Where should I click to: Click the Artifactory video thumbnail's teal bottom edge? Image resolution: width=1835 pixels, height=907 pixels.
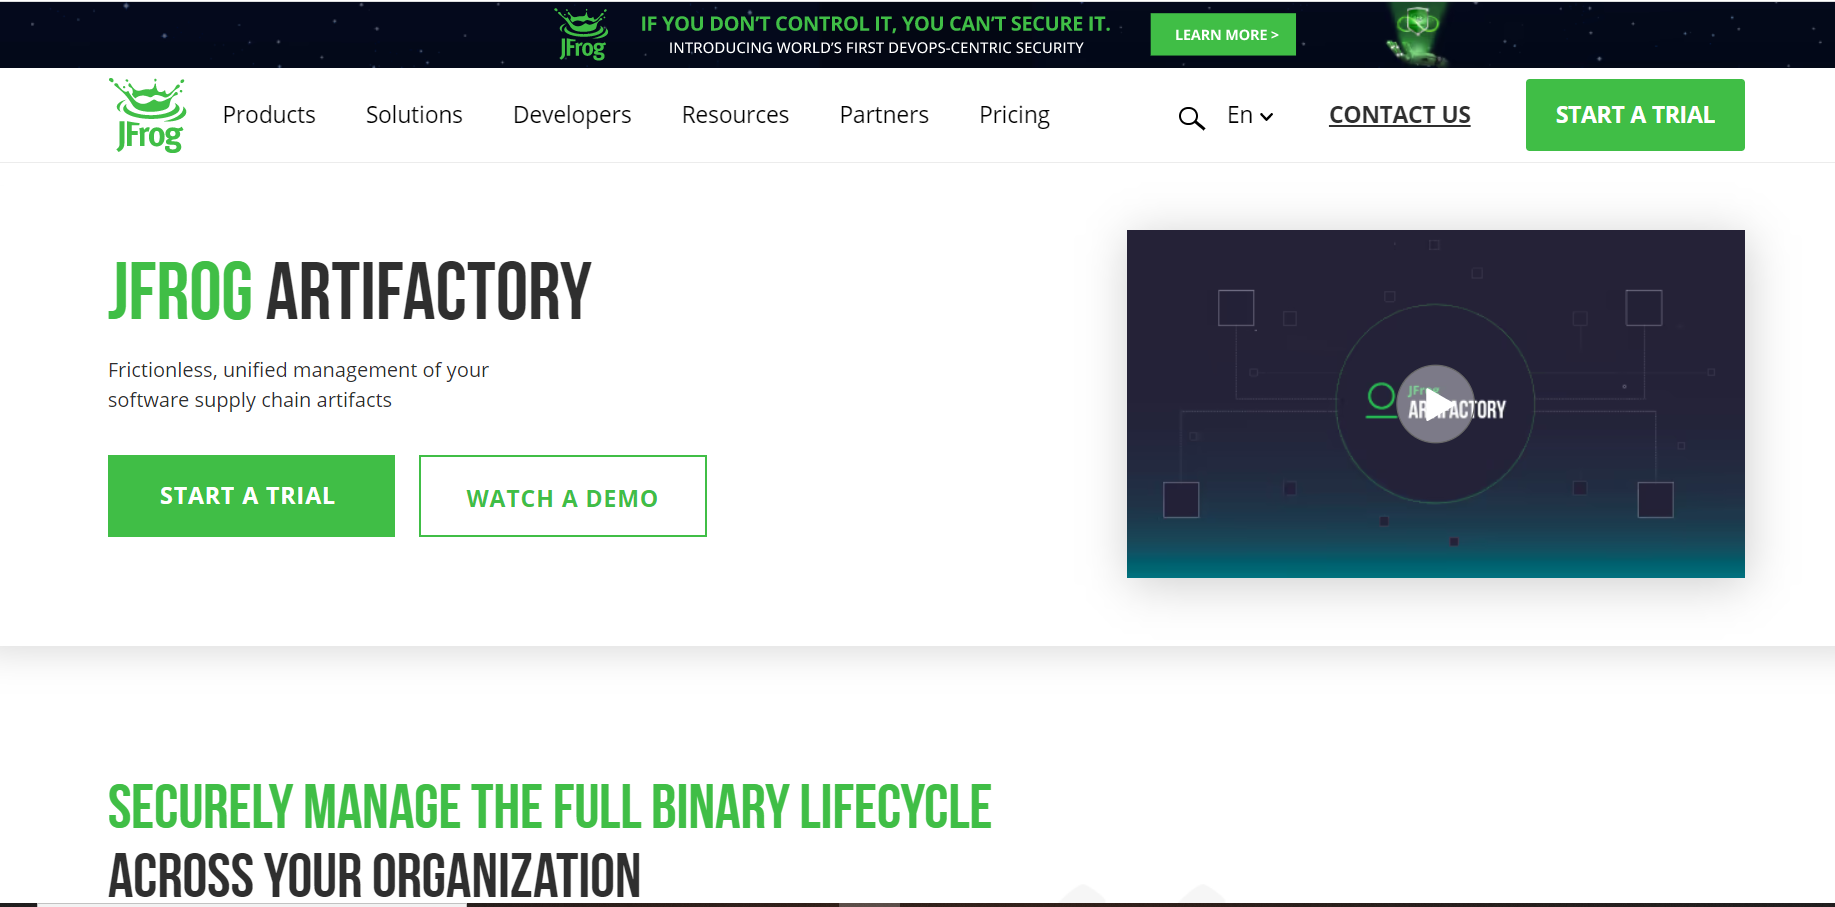[1435, 565]
